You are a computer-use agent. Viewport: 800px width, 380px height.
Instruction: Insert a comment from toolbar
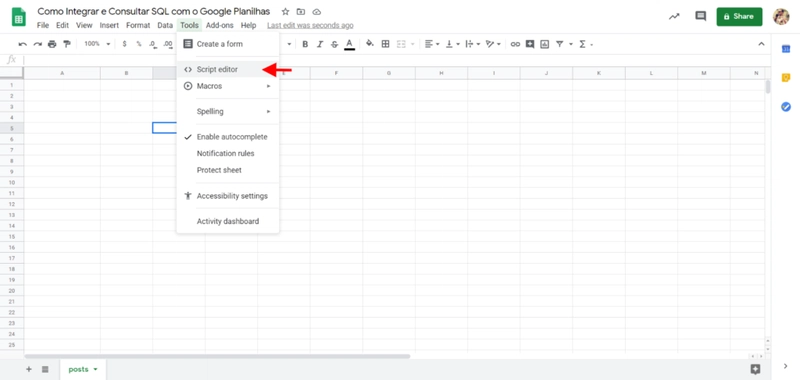530,44
